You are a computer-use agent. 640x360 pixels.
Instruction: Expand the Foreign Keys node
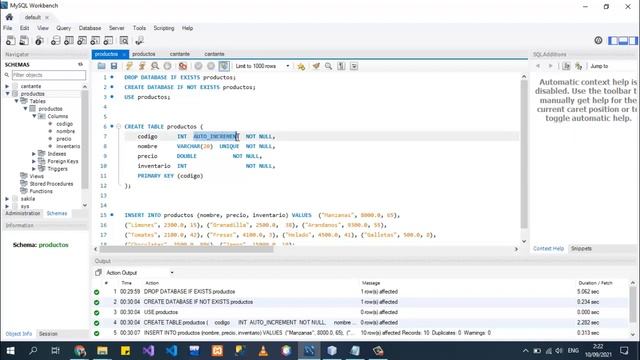(x=34, y=161)
